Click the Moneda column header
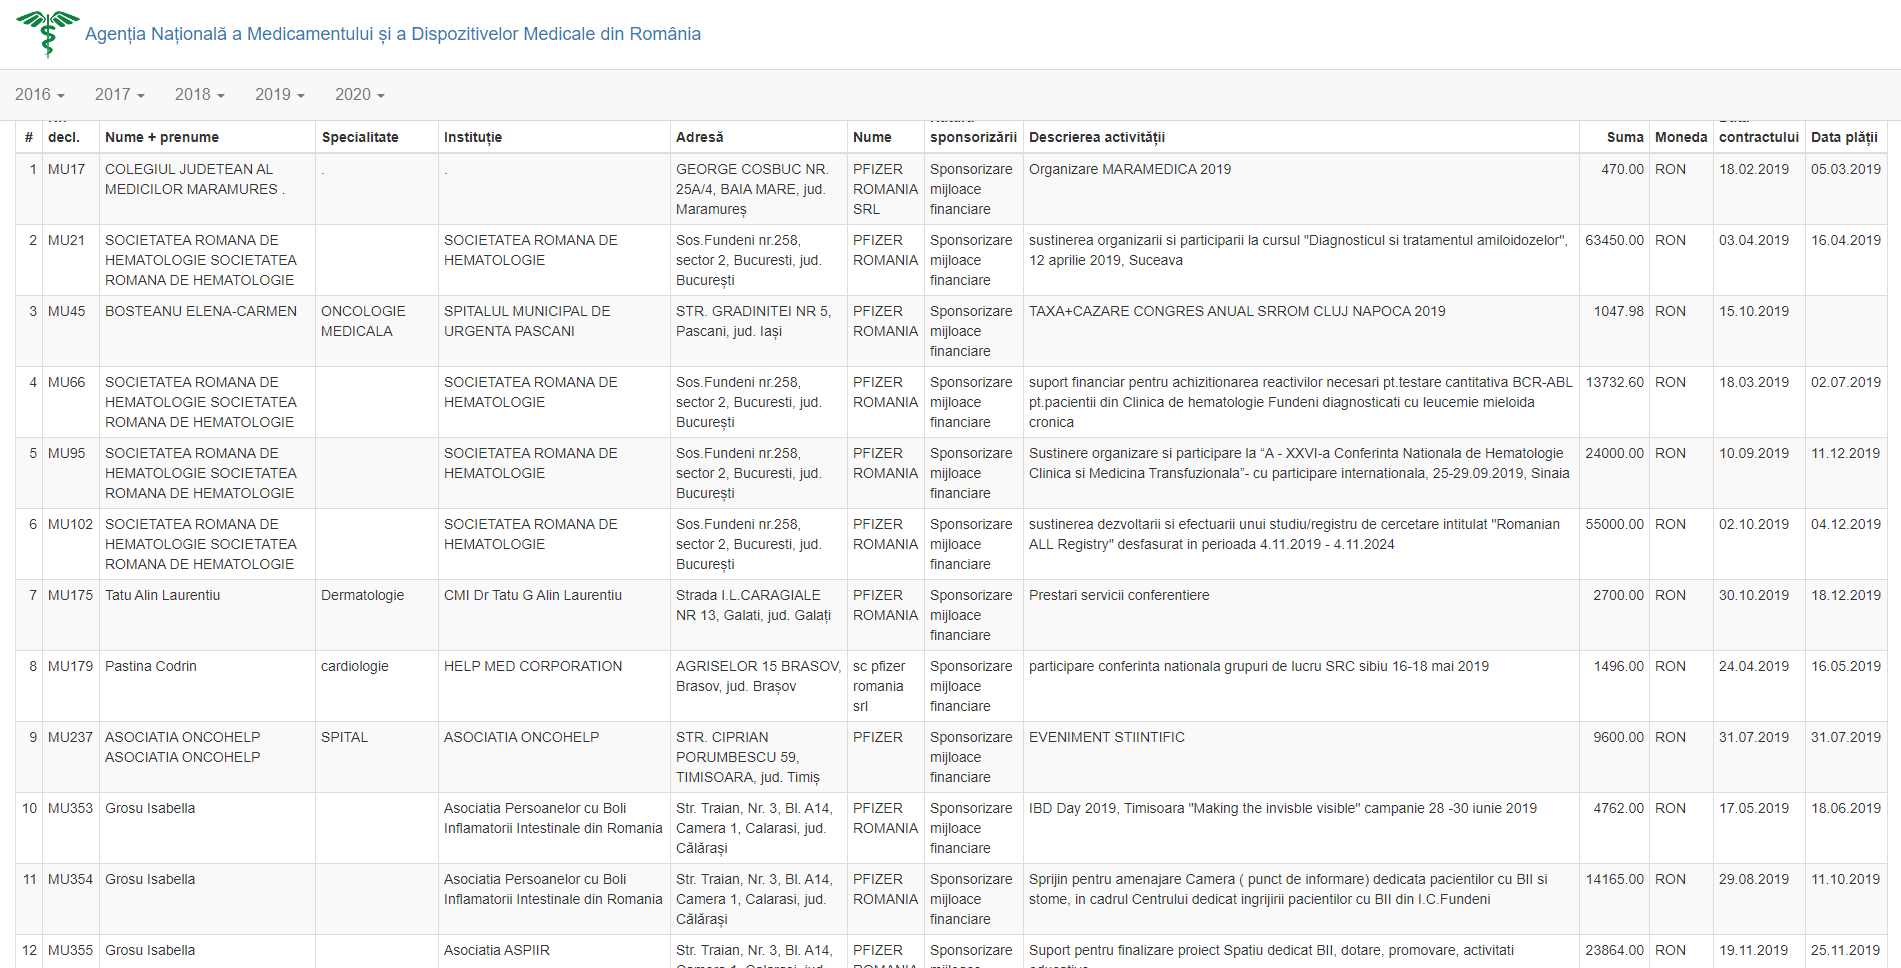The image size is (1901, 968). [x=1681, y=137]
